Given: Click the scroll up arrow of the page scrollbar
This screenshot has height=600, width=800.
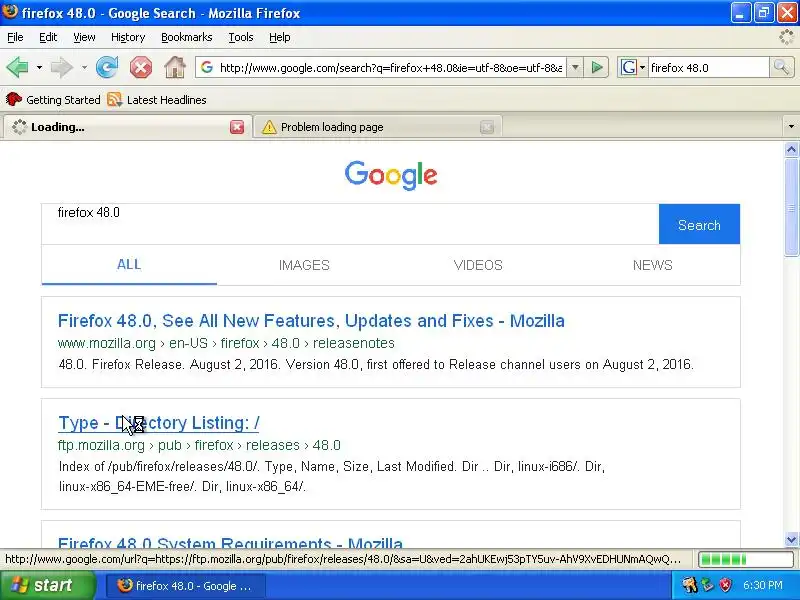Looking at the screenshot, I should click(791, 149).
